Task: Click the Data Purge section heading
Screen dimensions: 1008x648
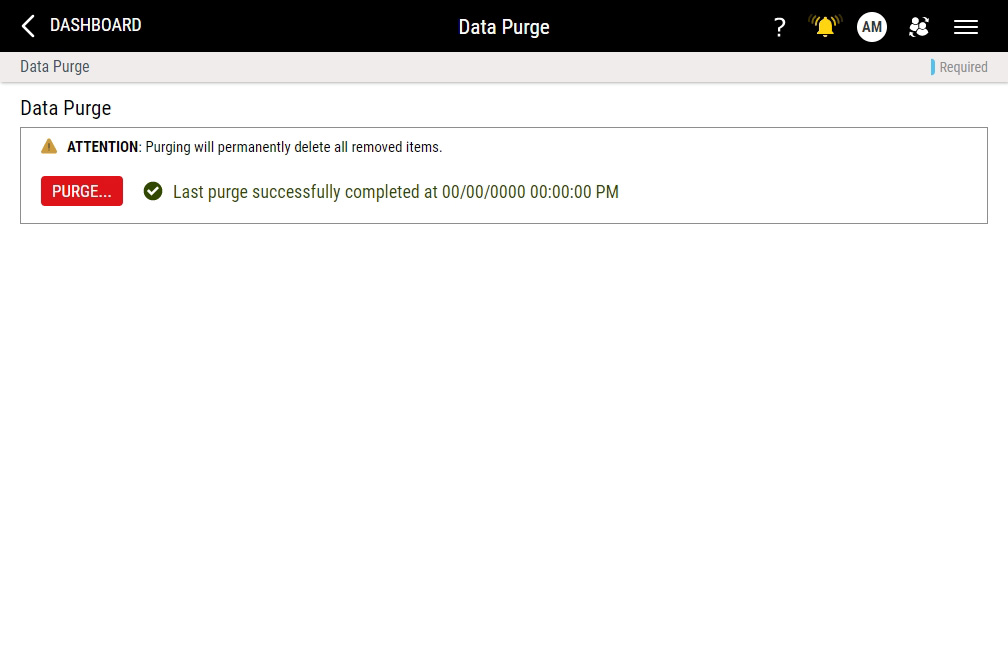Action: tap(66, 108)
